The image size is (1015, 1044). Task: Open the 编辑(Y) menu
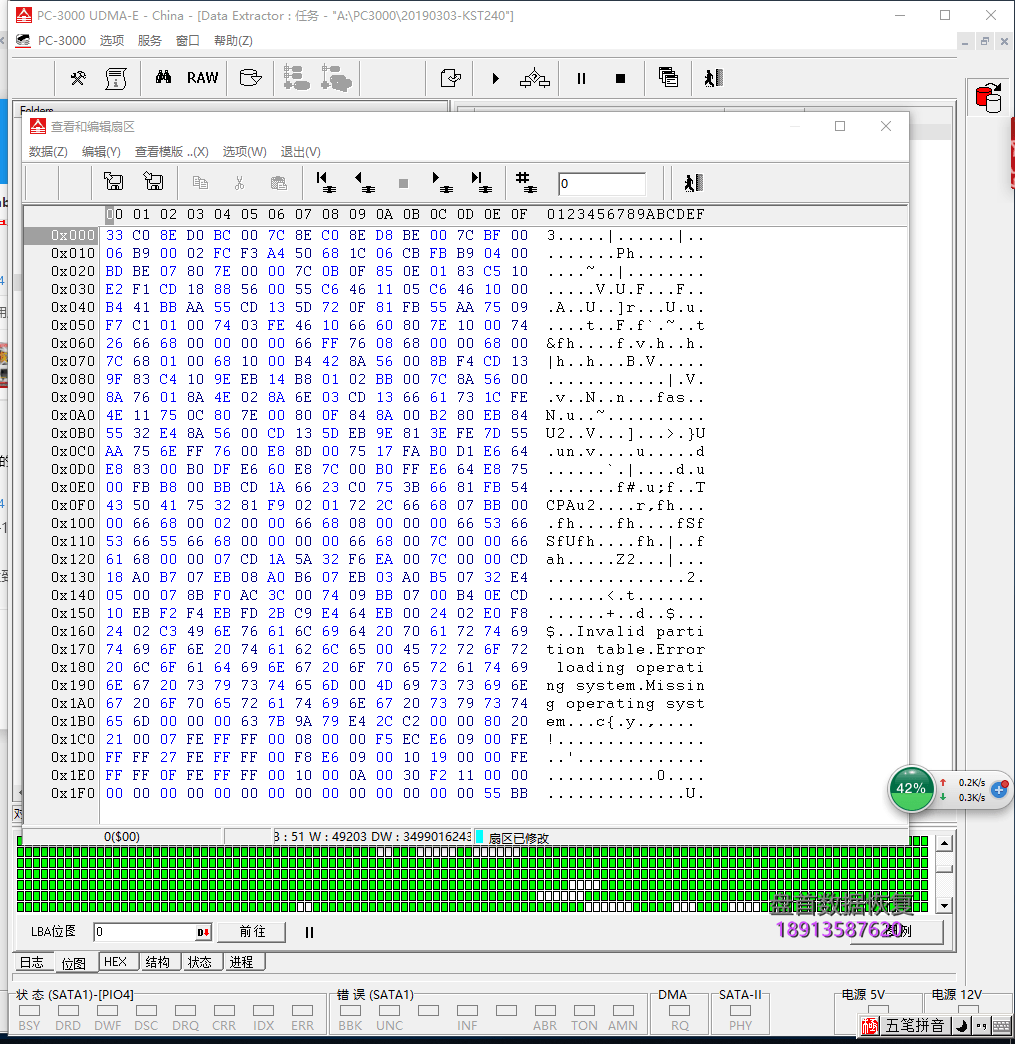point(101,152)
